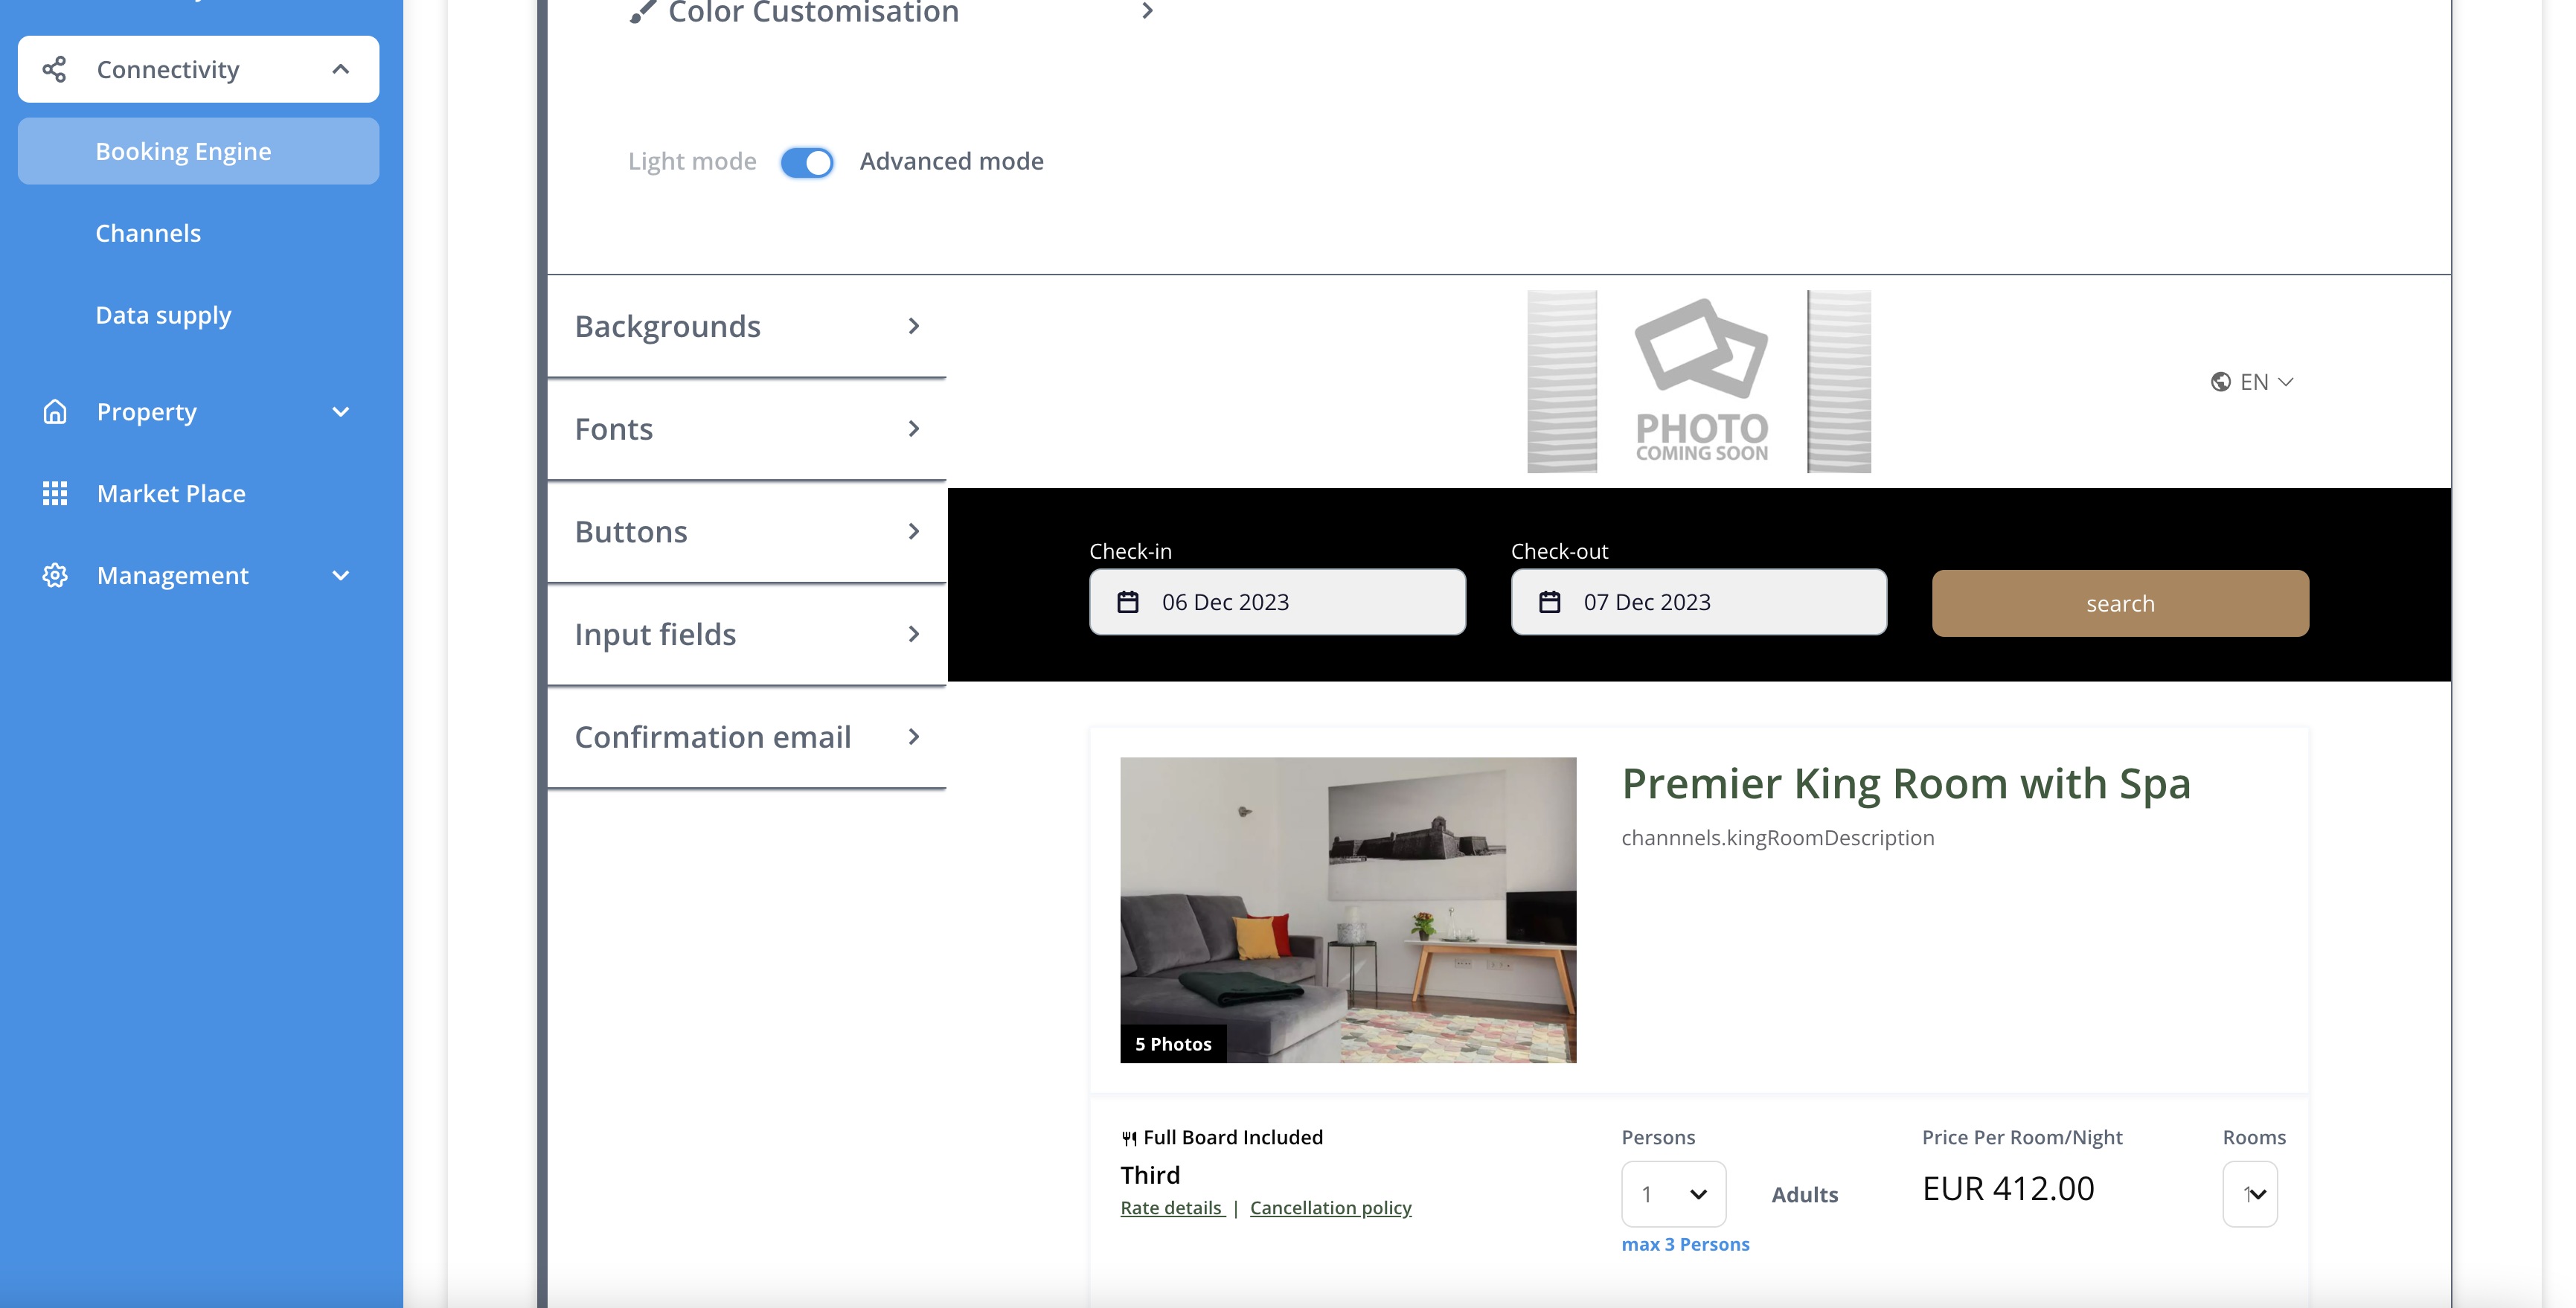Click the Market Place grid icon
The height and width of the screenshot is (1308, 2576).
click(54, 493)
